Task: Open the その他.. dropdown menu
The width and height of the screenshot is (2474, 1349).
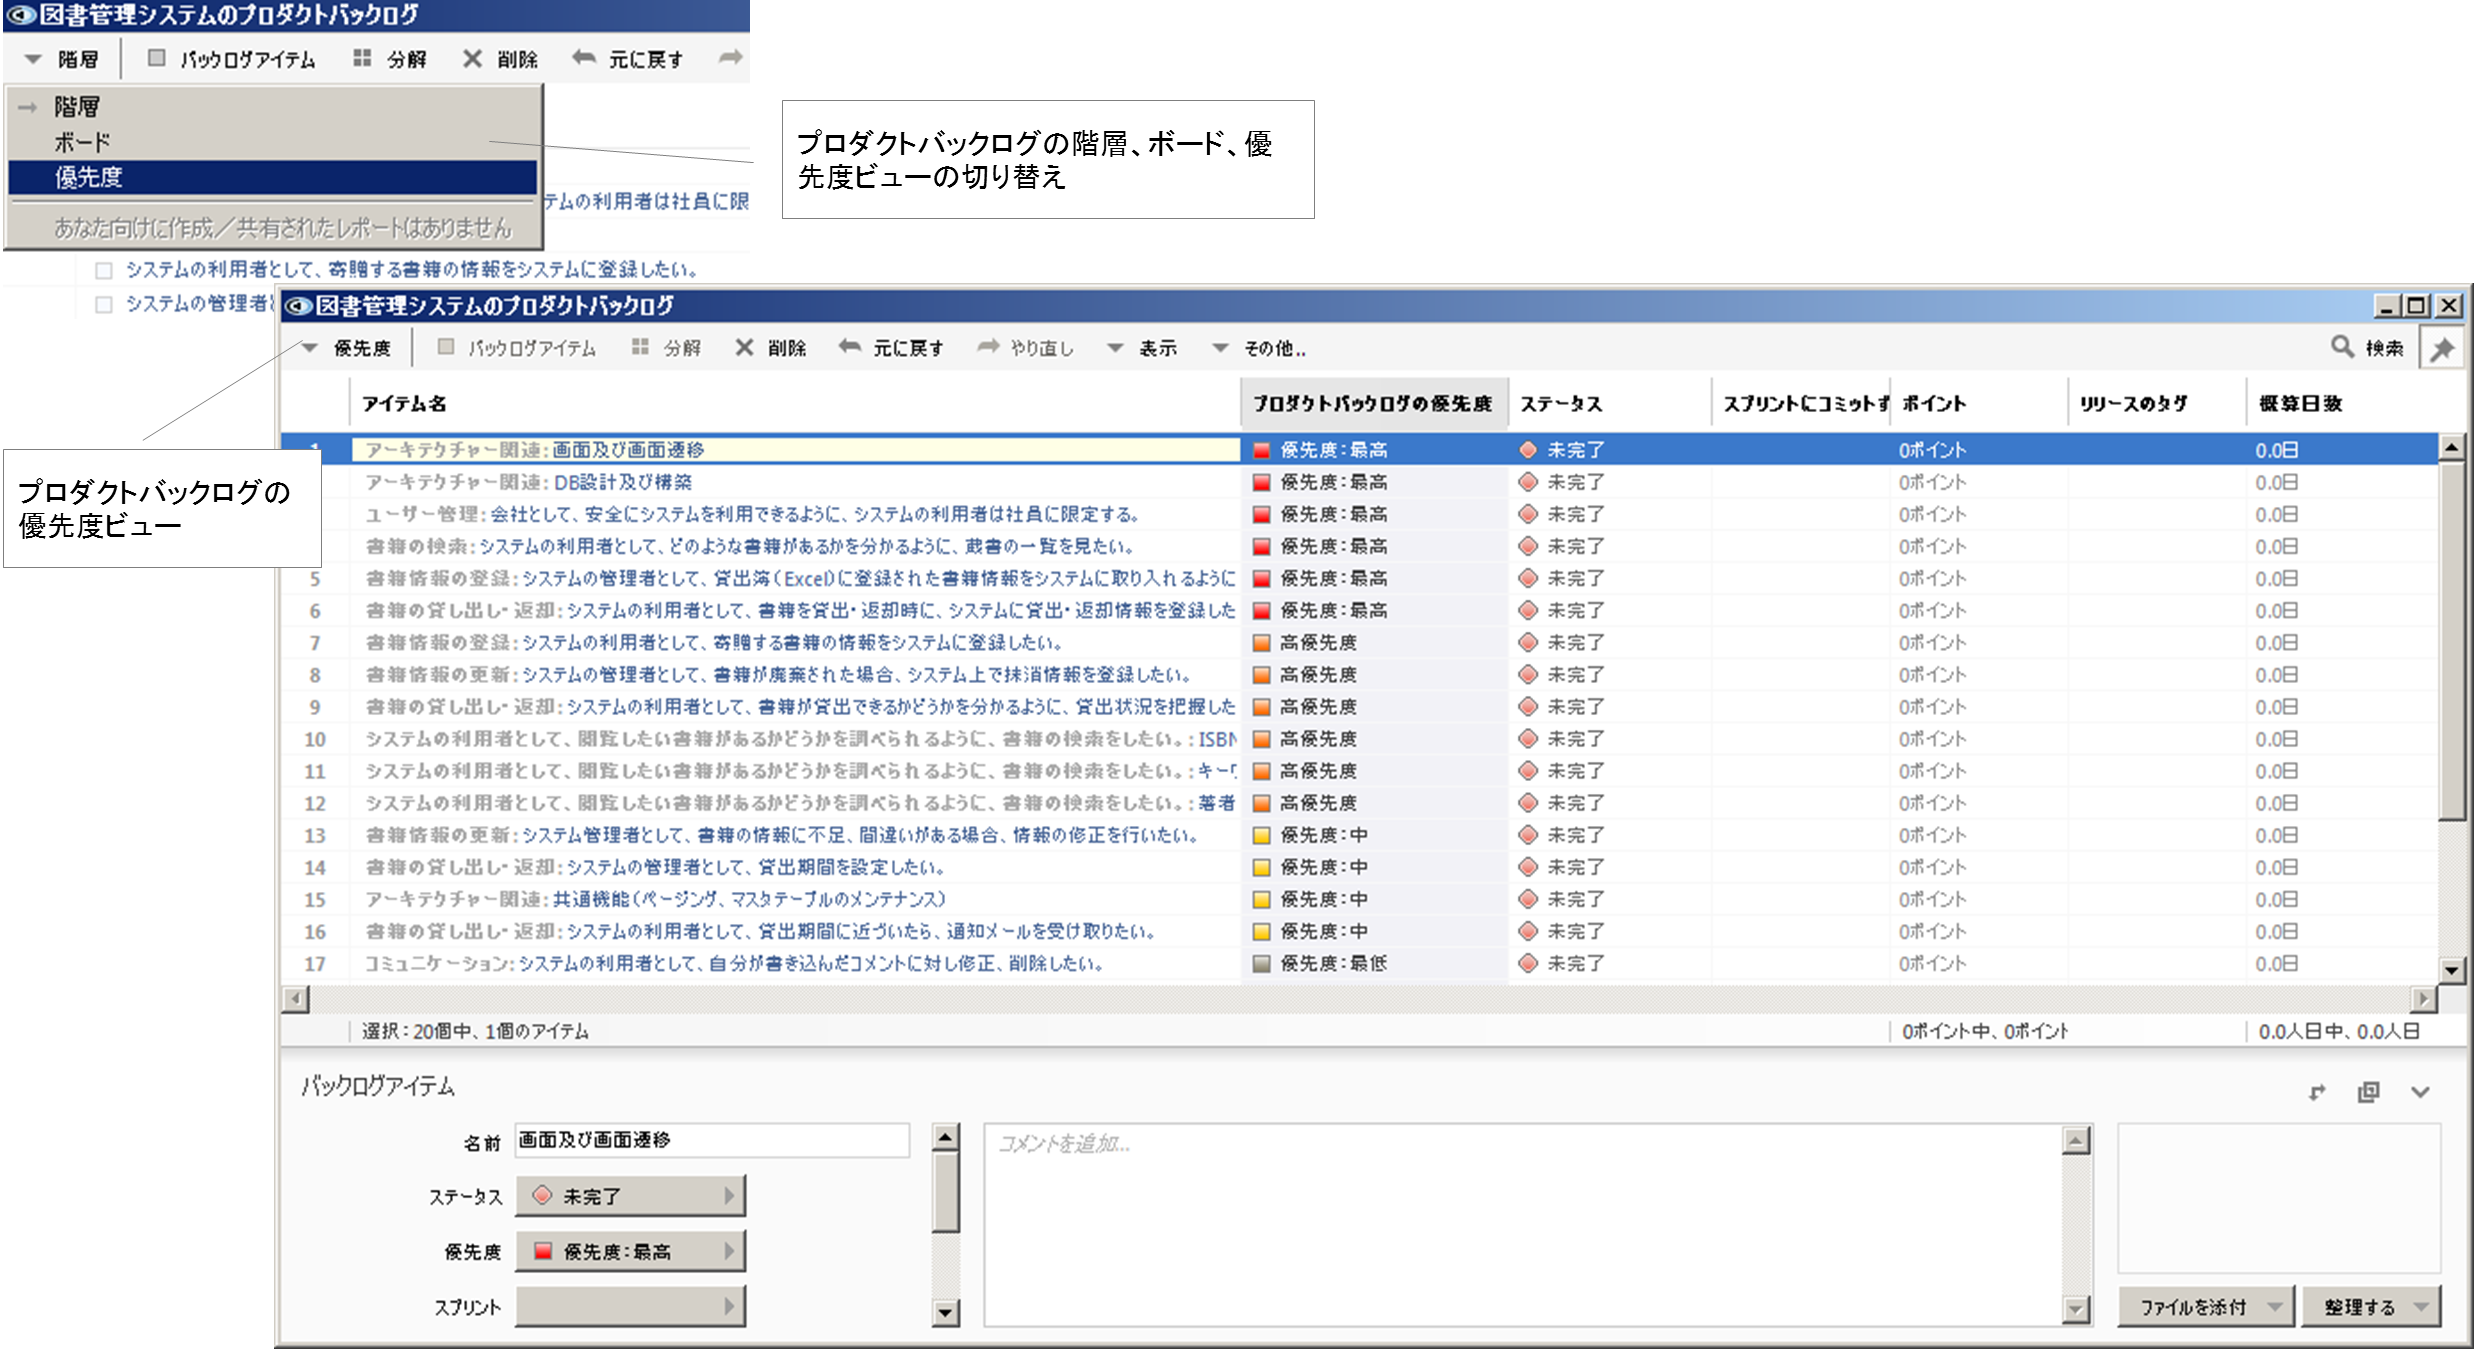Action: pyautogui.click(x=1259, y=348)
